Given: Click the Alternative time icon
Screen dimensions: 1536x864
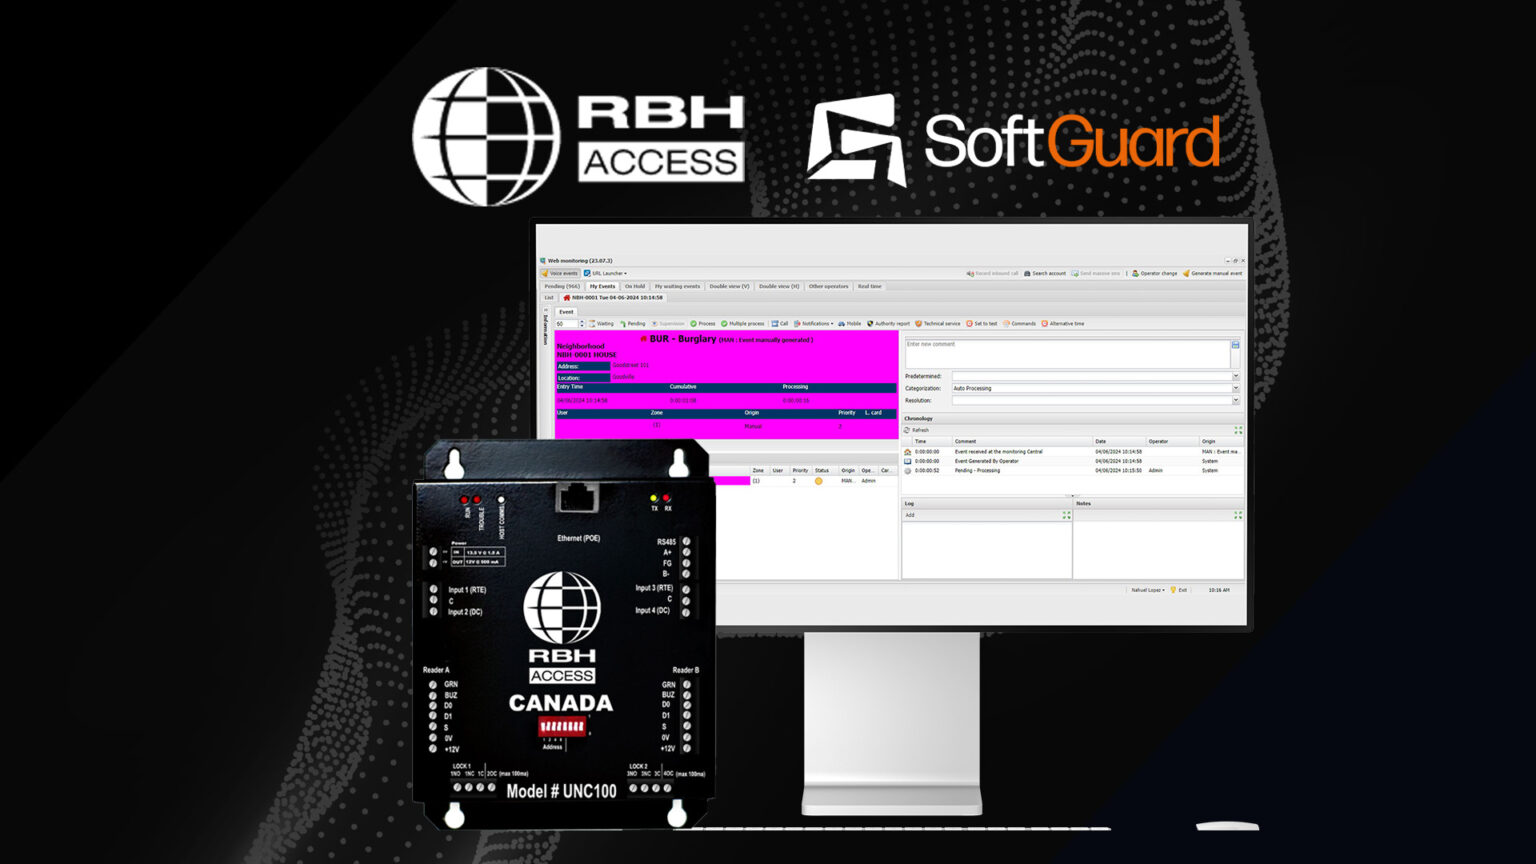Looking at the screenshot, I should (1045, 324).
